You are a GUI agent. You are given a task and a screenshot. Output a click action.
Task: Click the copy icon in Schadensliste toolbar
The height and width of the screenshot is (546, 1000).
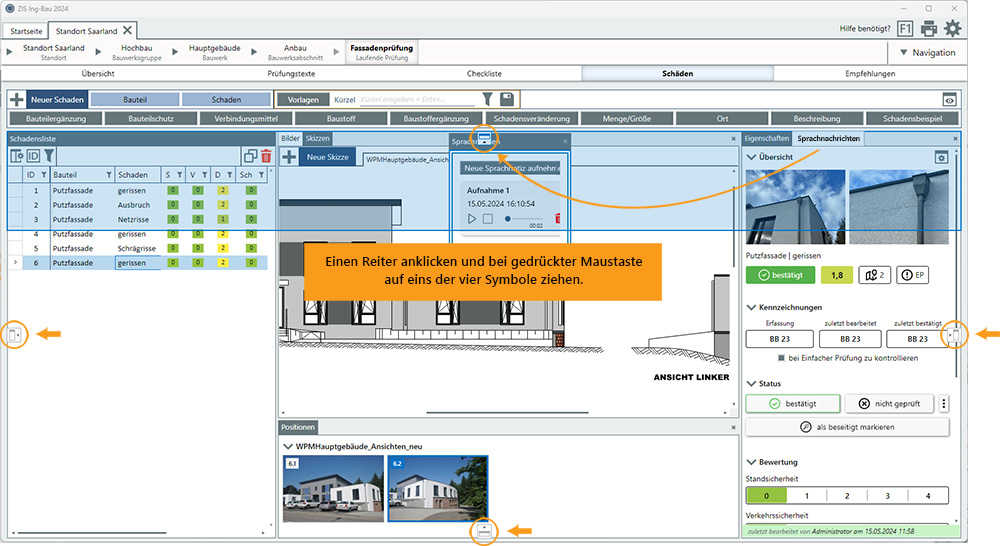(250, 156)
